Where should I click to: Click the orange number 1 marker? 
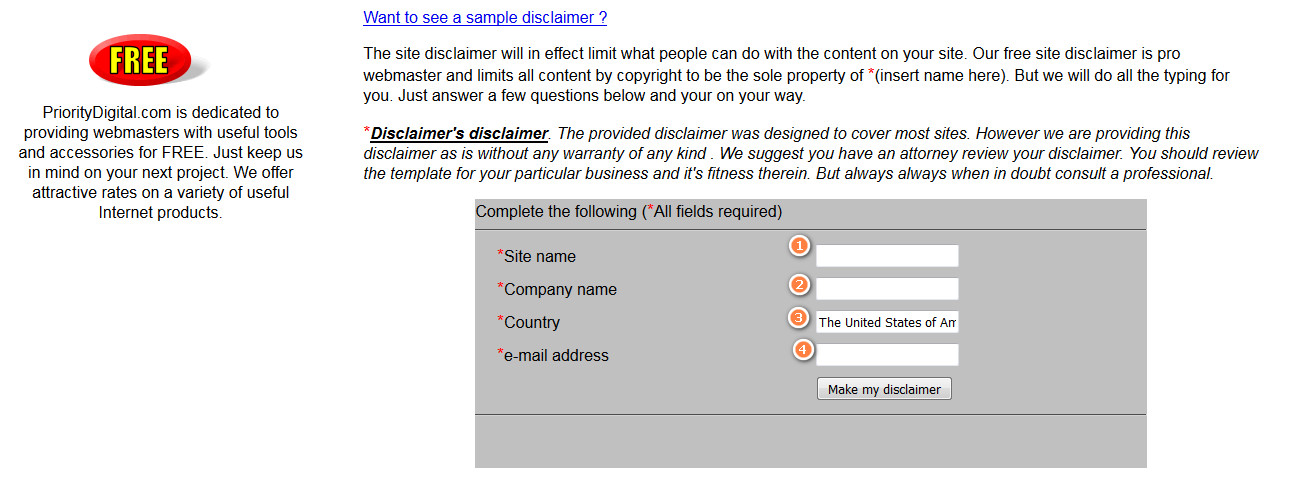799,246
